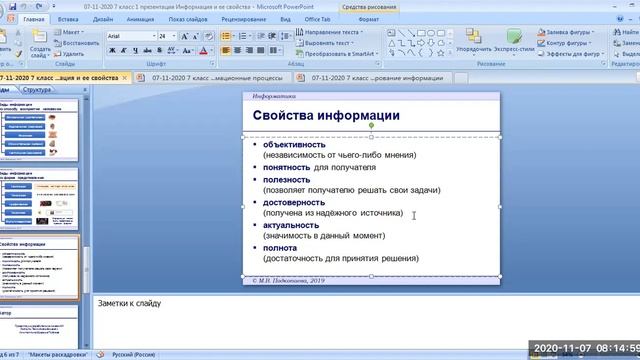Open the Arial font name combo box
This screenshot has height=360, width=640.
click(x=131, y=36)
